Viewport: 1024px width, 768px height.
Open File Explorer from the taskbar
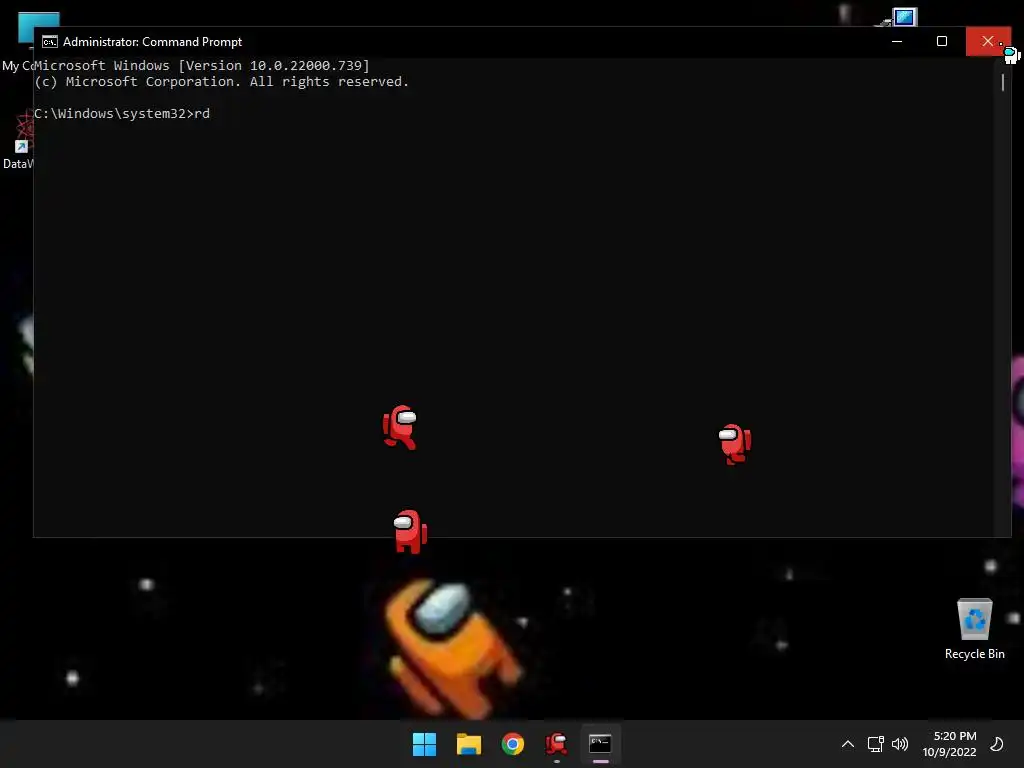(x=469, y=744)
